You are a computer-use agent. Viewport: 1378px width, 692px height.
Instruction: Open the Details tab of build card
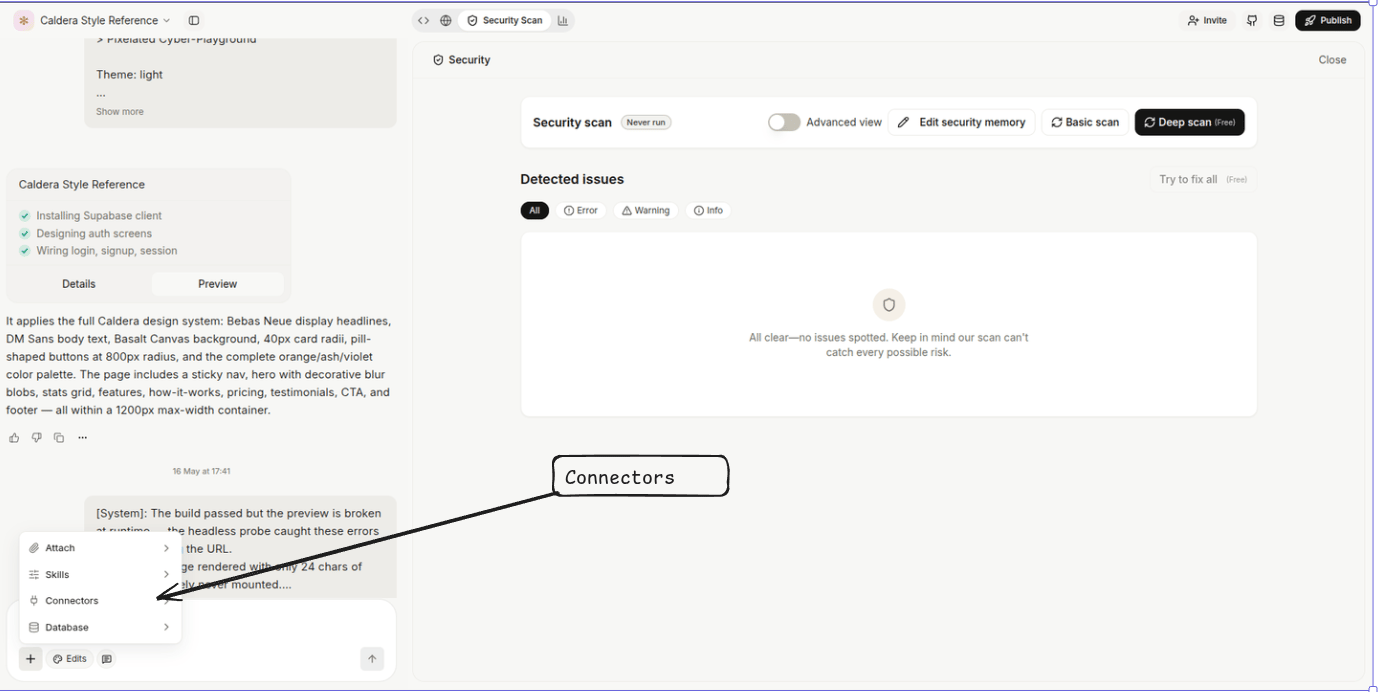click(79, 284)
